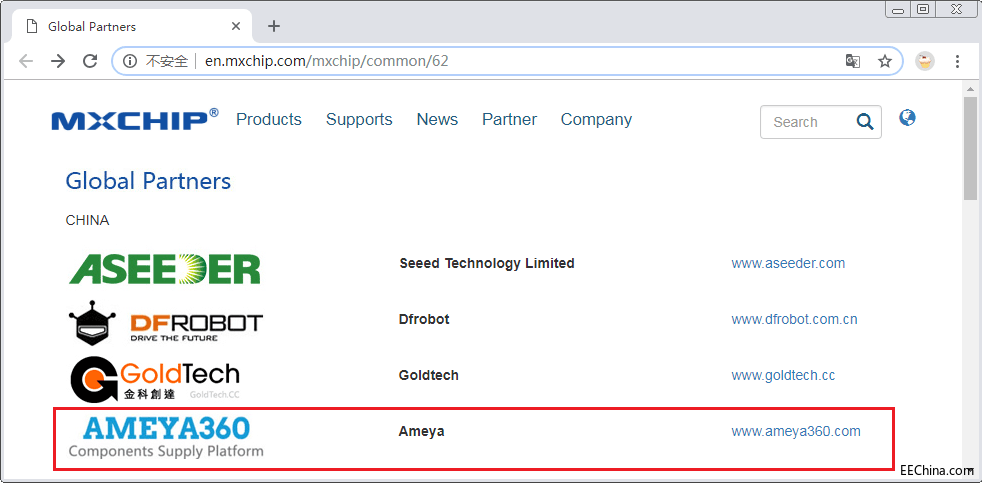
Task: Visit www.ameya360.com link
Action: click(795, 431)
